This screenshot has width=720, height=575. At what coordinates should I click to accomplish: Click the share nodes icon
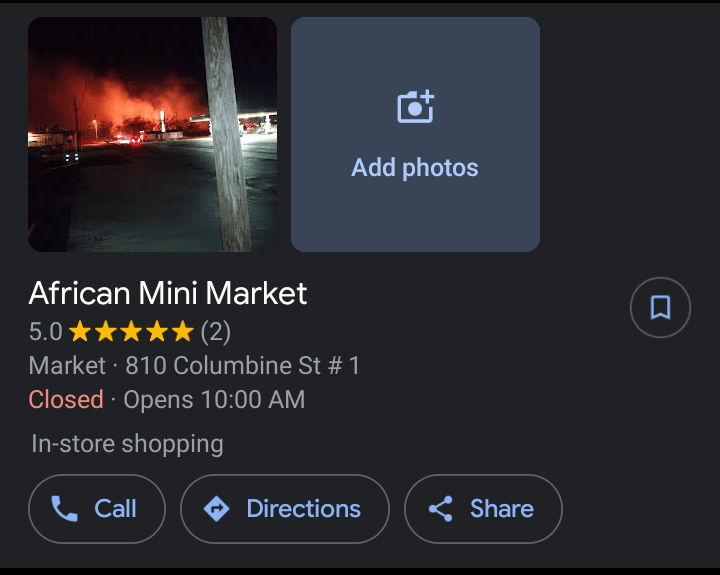(440, 509)
